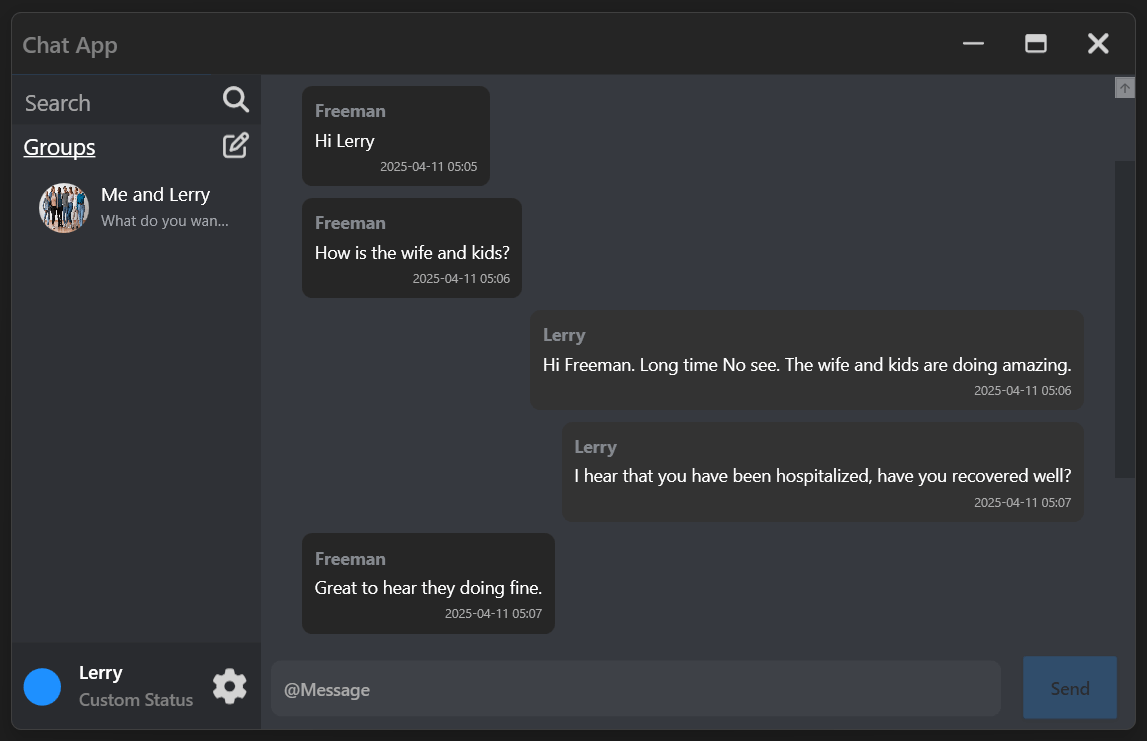The width and height of the screenshot is (1147, 741).
Task: Click the blue status circle avatar
Action: tap(42, 686)
